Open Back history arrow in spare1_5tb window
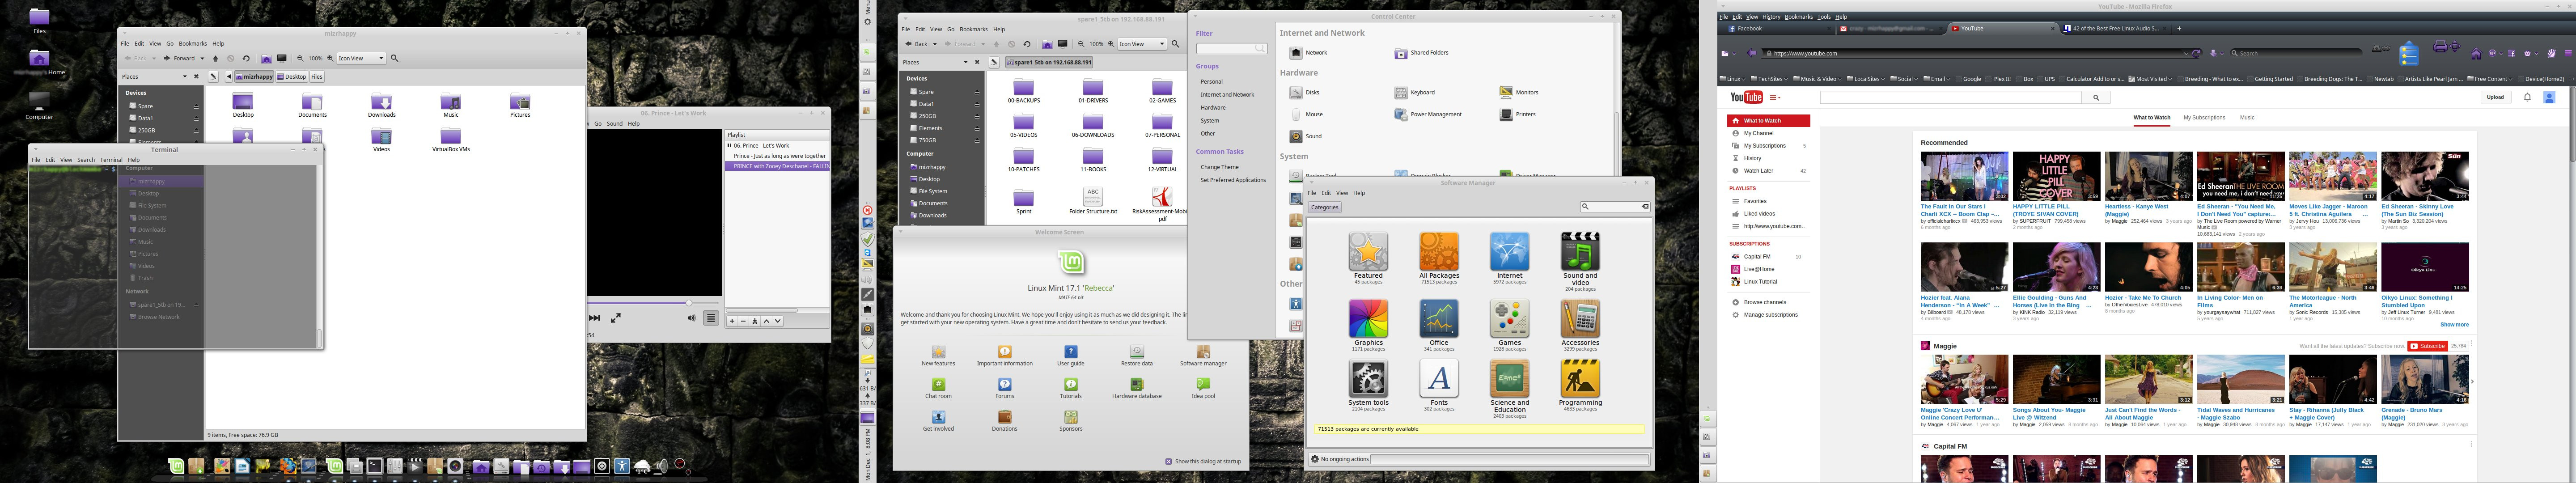Image resolution: width=2576 pixels, height=483 pixels. pyautogui.click(x=935, y=44)
